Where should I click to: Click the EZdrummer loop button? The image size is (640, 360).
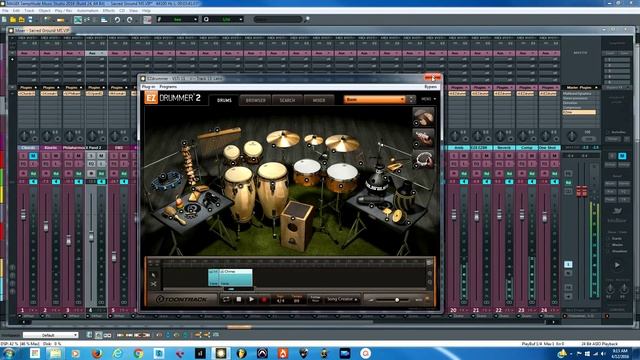(x=226, y=299)
